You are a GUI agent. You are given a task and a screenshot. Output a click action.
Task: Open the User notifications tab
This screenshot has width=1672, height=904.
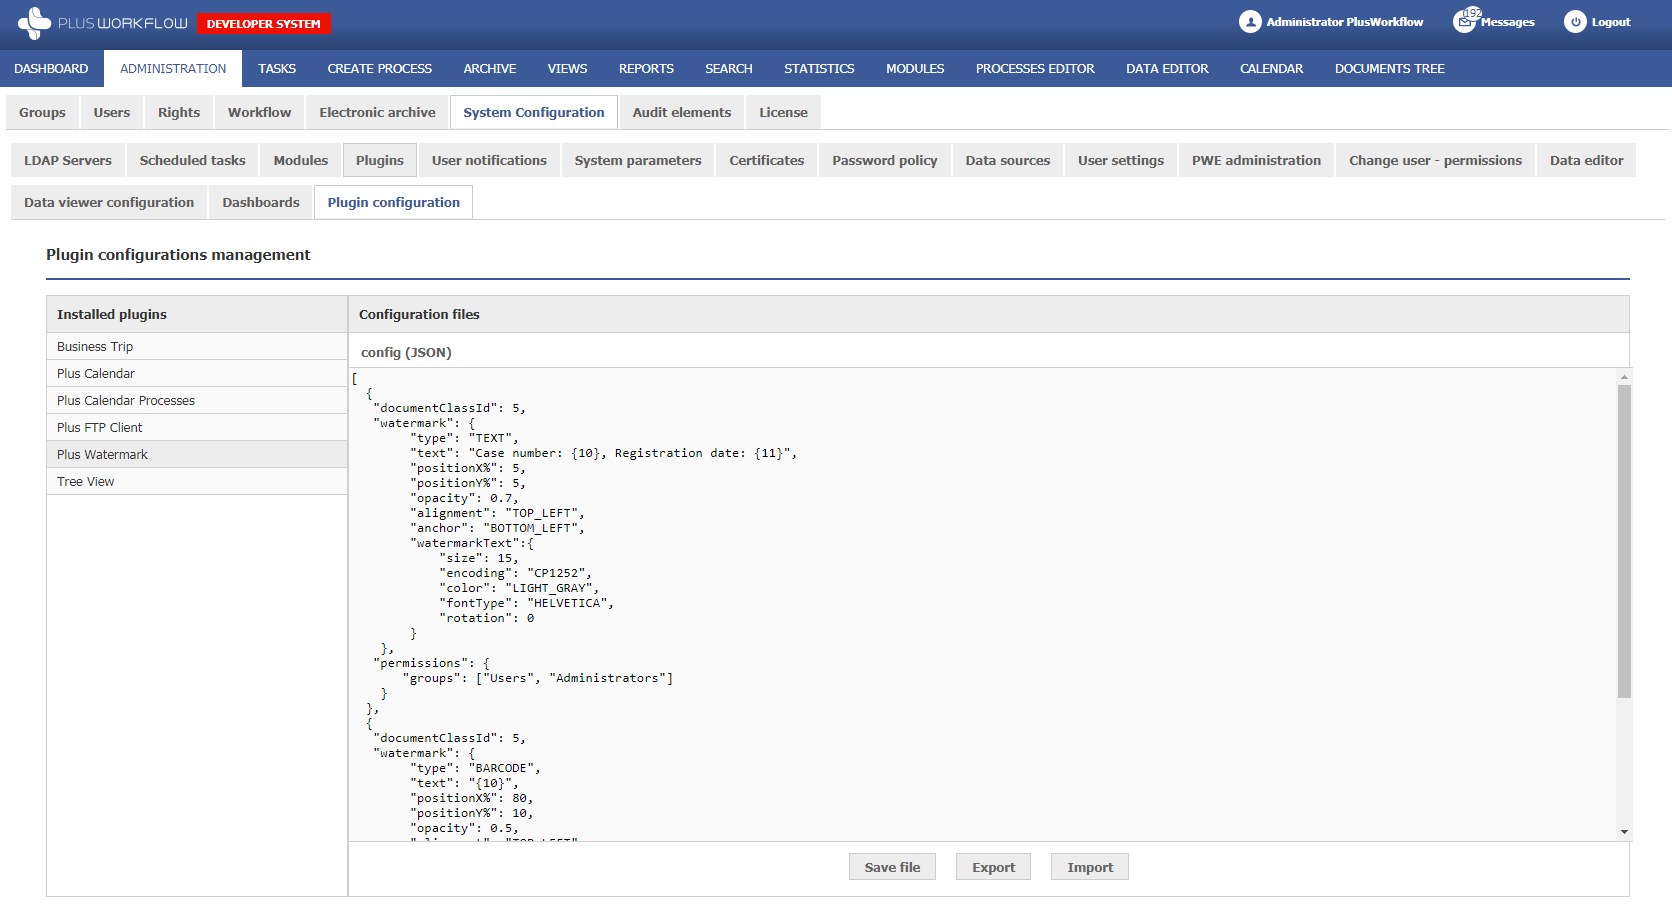[x=490, y=160]
